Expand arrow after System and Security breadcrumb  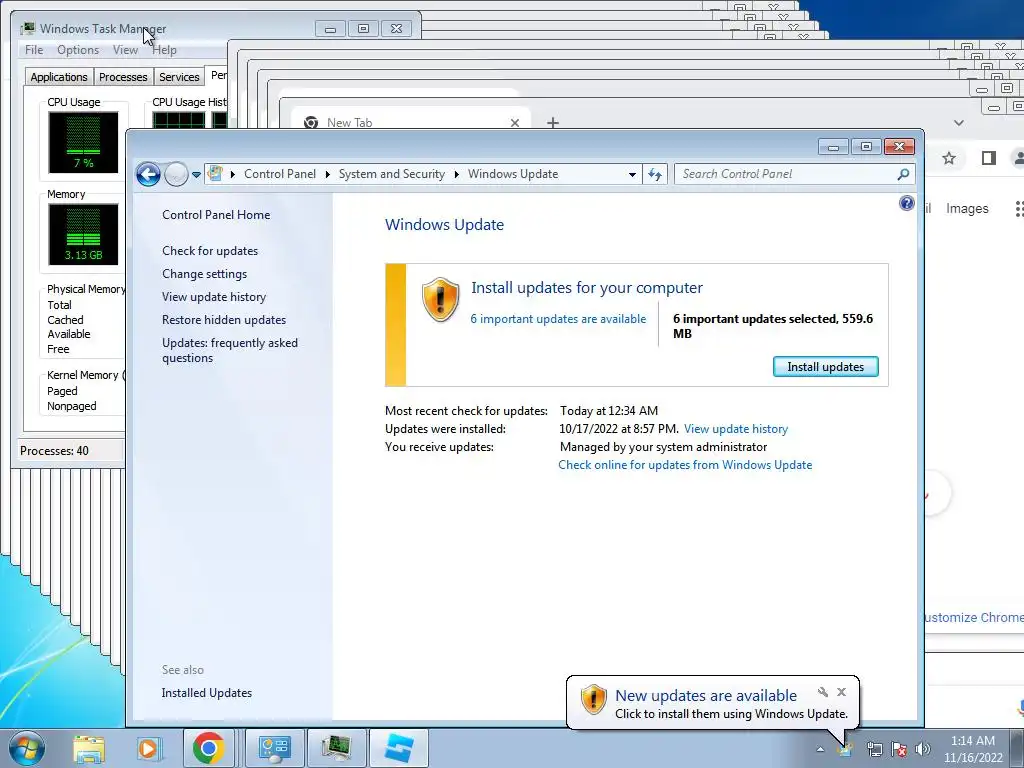tap(456, 174)
